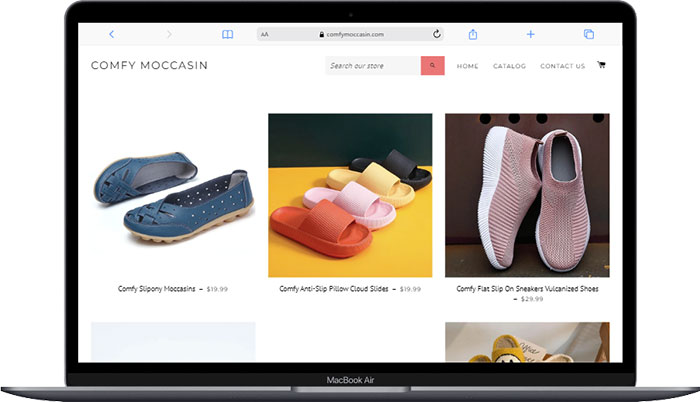Go to the HOME menu item

pos(467,66)
